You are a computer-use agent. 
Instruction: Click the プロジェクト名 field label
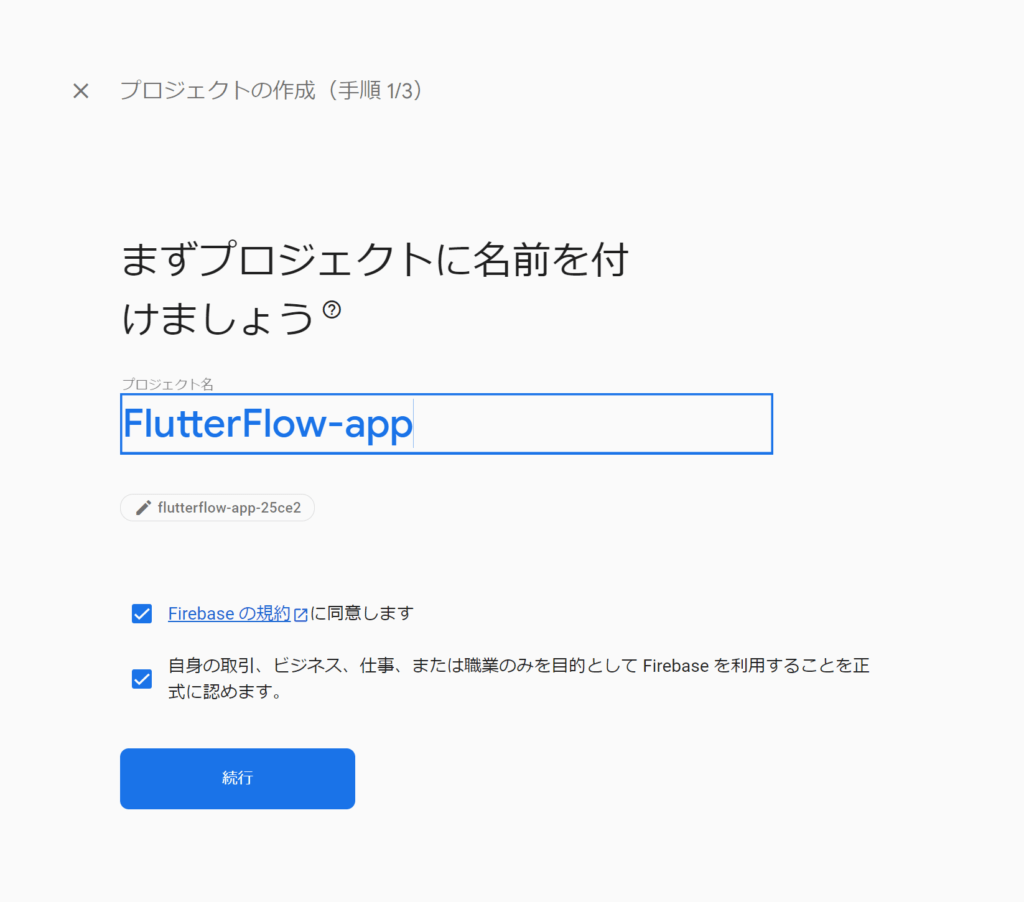tap(168, 384)
